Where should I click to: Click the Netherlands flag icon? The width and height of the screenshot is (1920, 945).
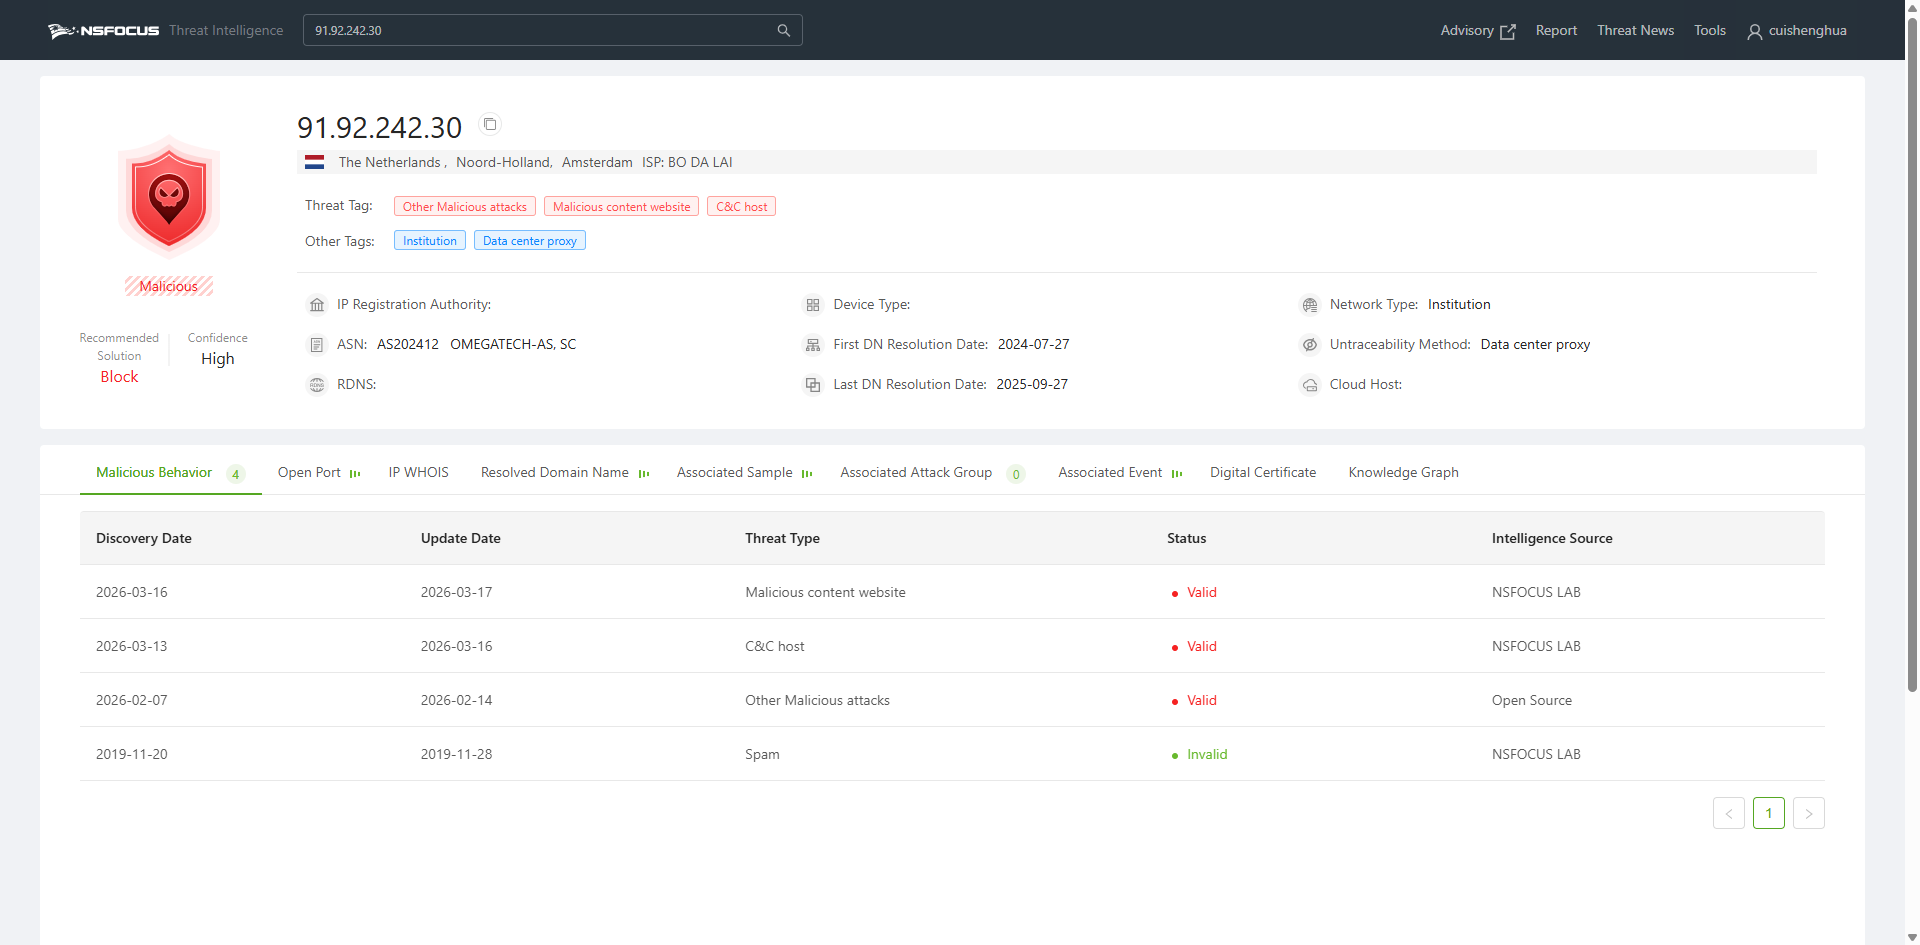click(314, 162)
